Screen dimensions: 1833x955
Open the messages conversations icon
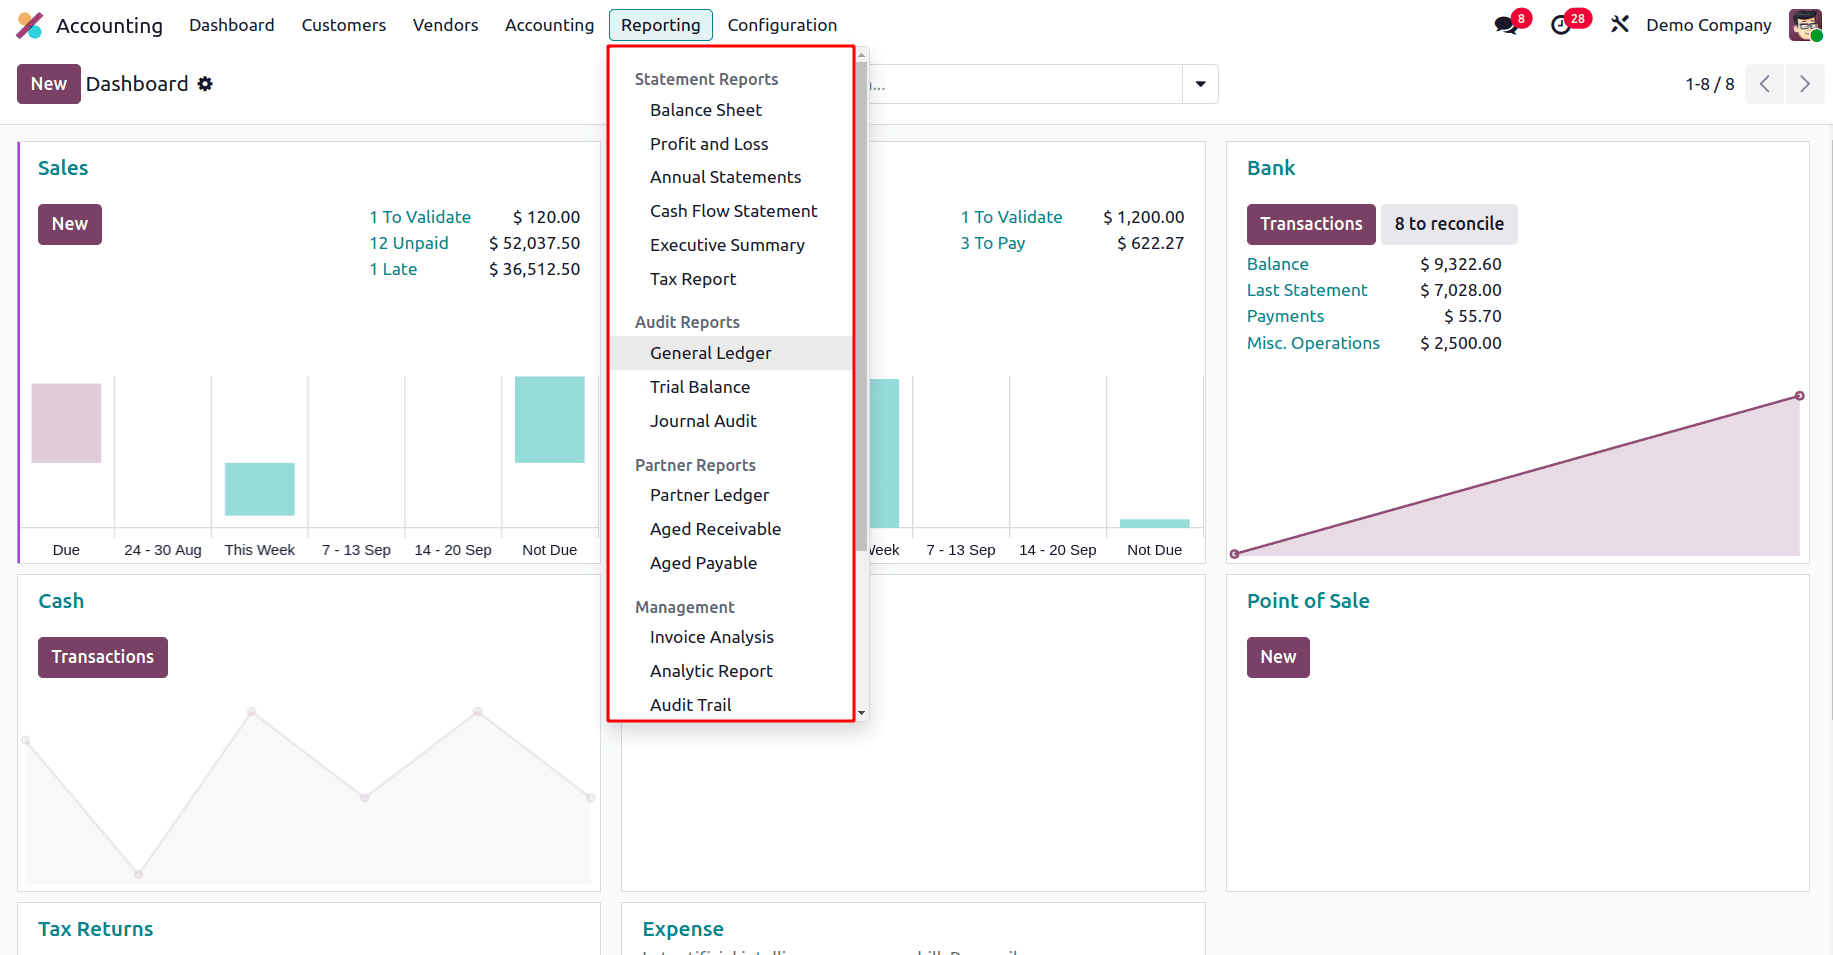click(x=1507, y=23)
